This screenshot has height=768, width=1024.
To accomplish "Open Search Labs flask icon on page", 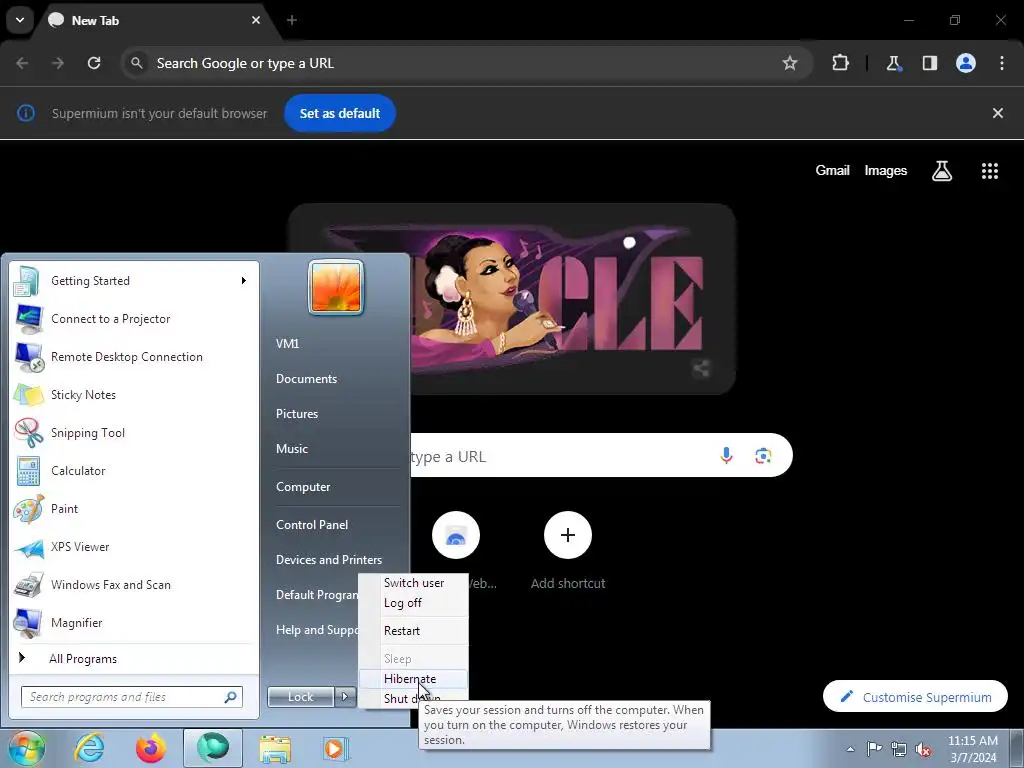I will (x=942, y=170).
